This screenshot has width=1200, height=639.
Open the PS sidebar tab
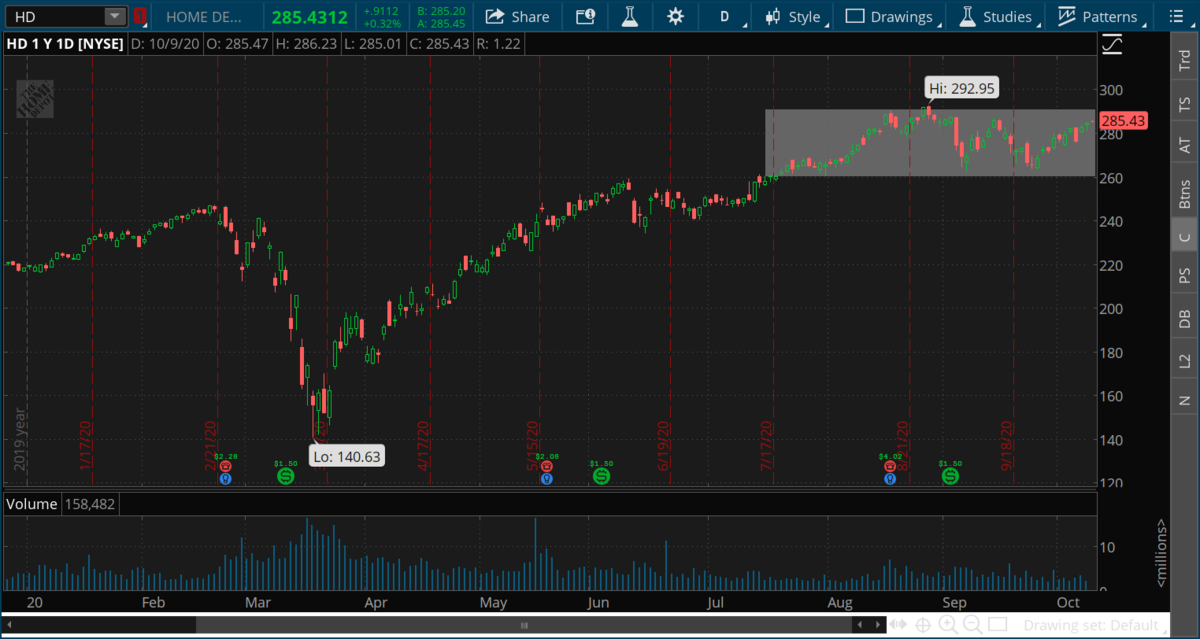click(1185, 275)
